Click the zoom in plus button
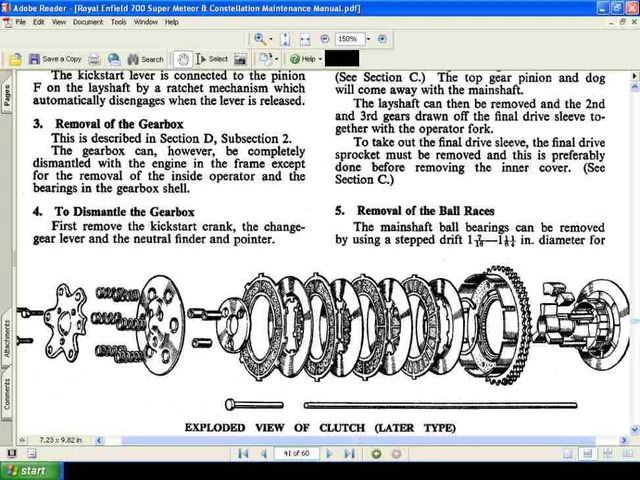 click(x=383, y=39)
